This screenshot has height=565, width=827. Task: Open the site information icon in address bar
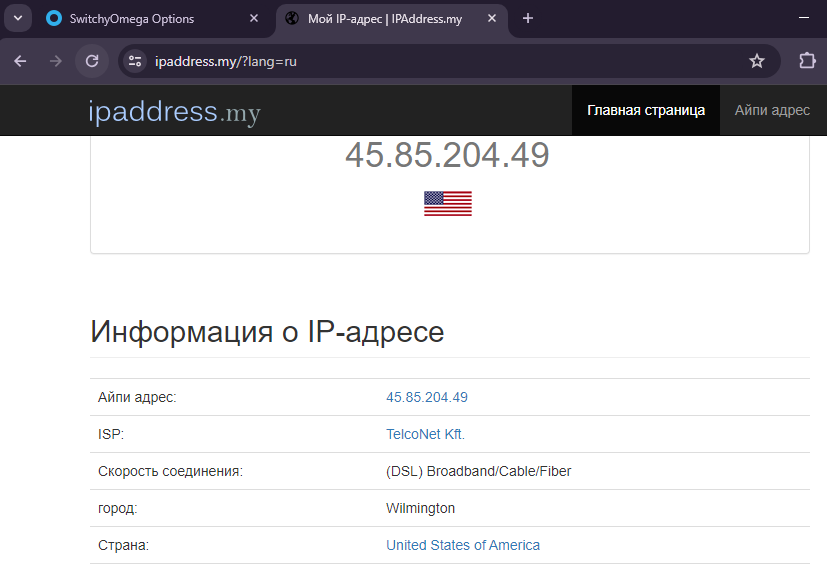pos(135,61)
